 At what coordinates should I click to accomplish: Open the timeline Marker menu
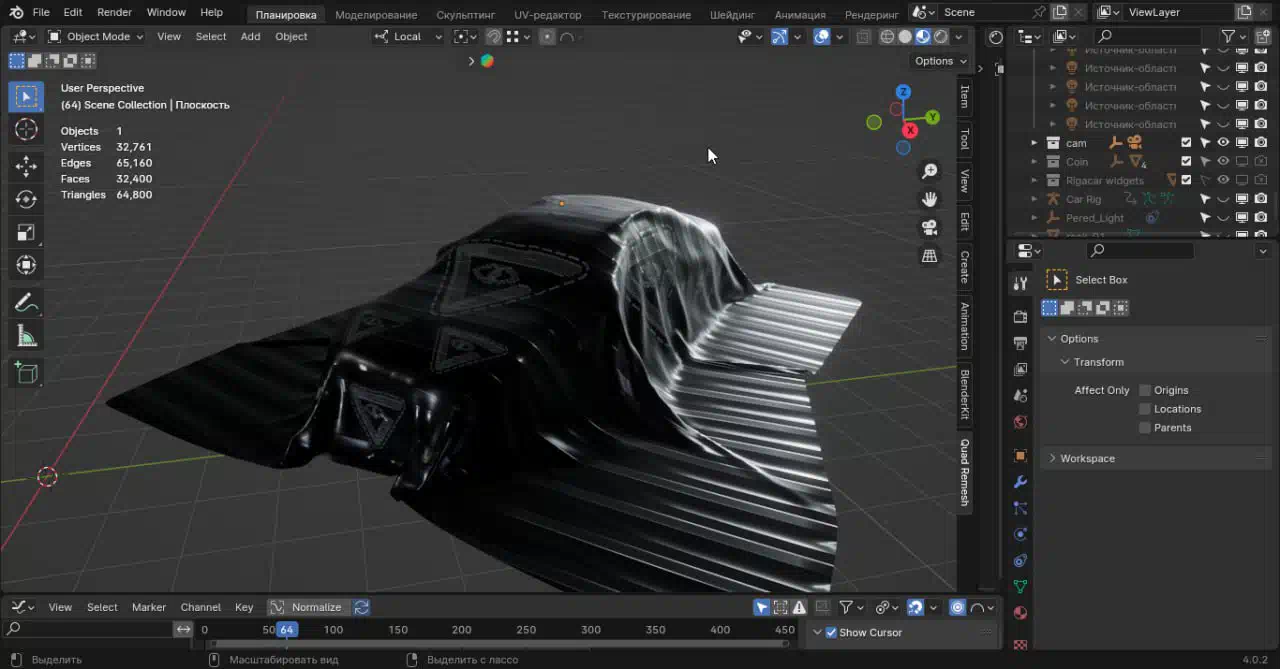click(149, 607)
